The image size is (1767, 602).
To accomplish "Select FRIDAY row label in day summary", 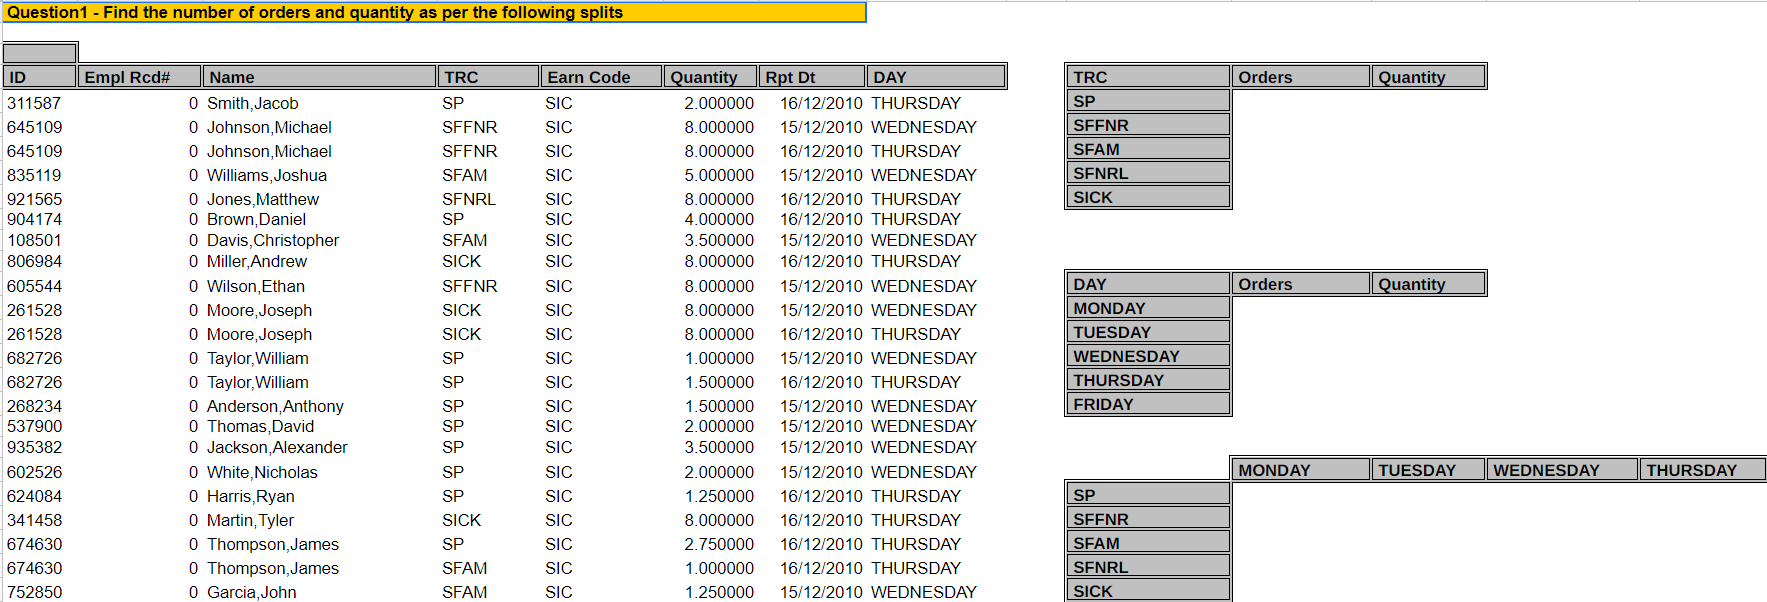I will (x=1148, y=404).
